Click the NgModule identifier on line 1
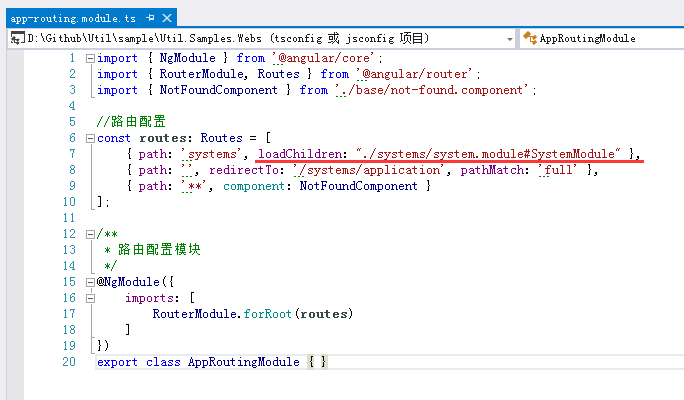Screen dimensions: 684x400 [187, 58]
